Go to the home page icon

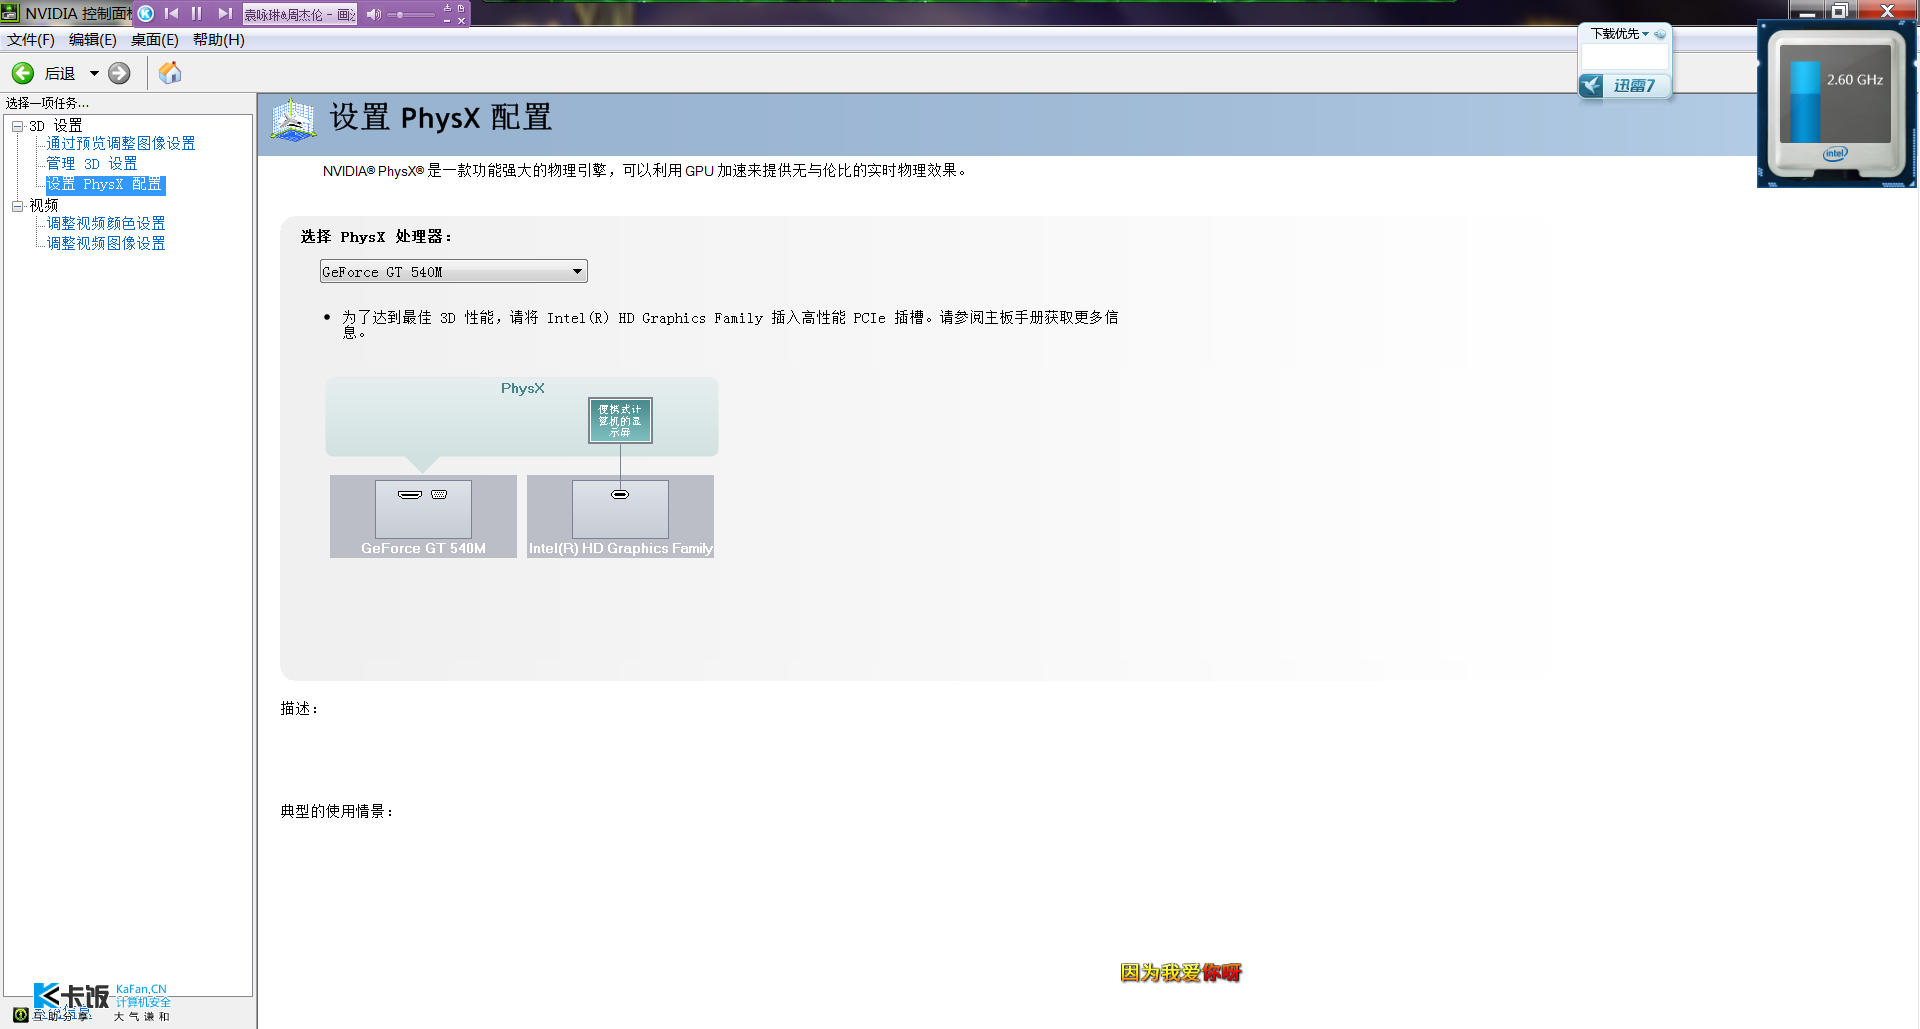(170, 73)
